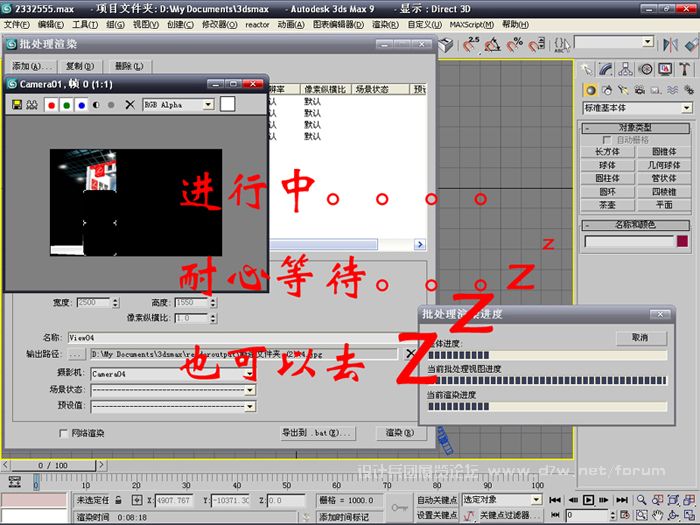700x525 pixels.
Task: Select the Geometry category sphere icon
Action: click(591, 90)
